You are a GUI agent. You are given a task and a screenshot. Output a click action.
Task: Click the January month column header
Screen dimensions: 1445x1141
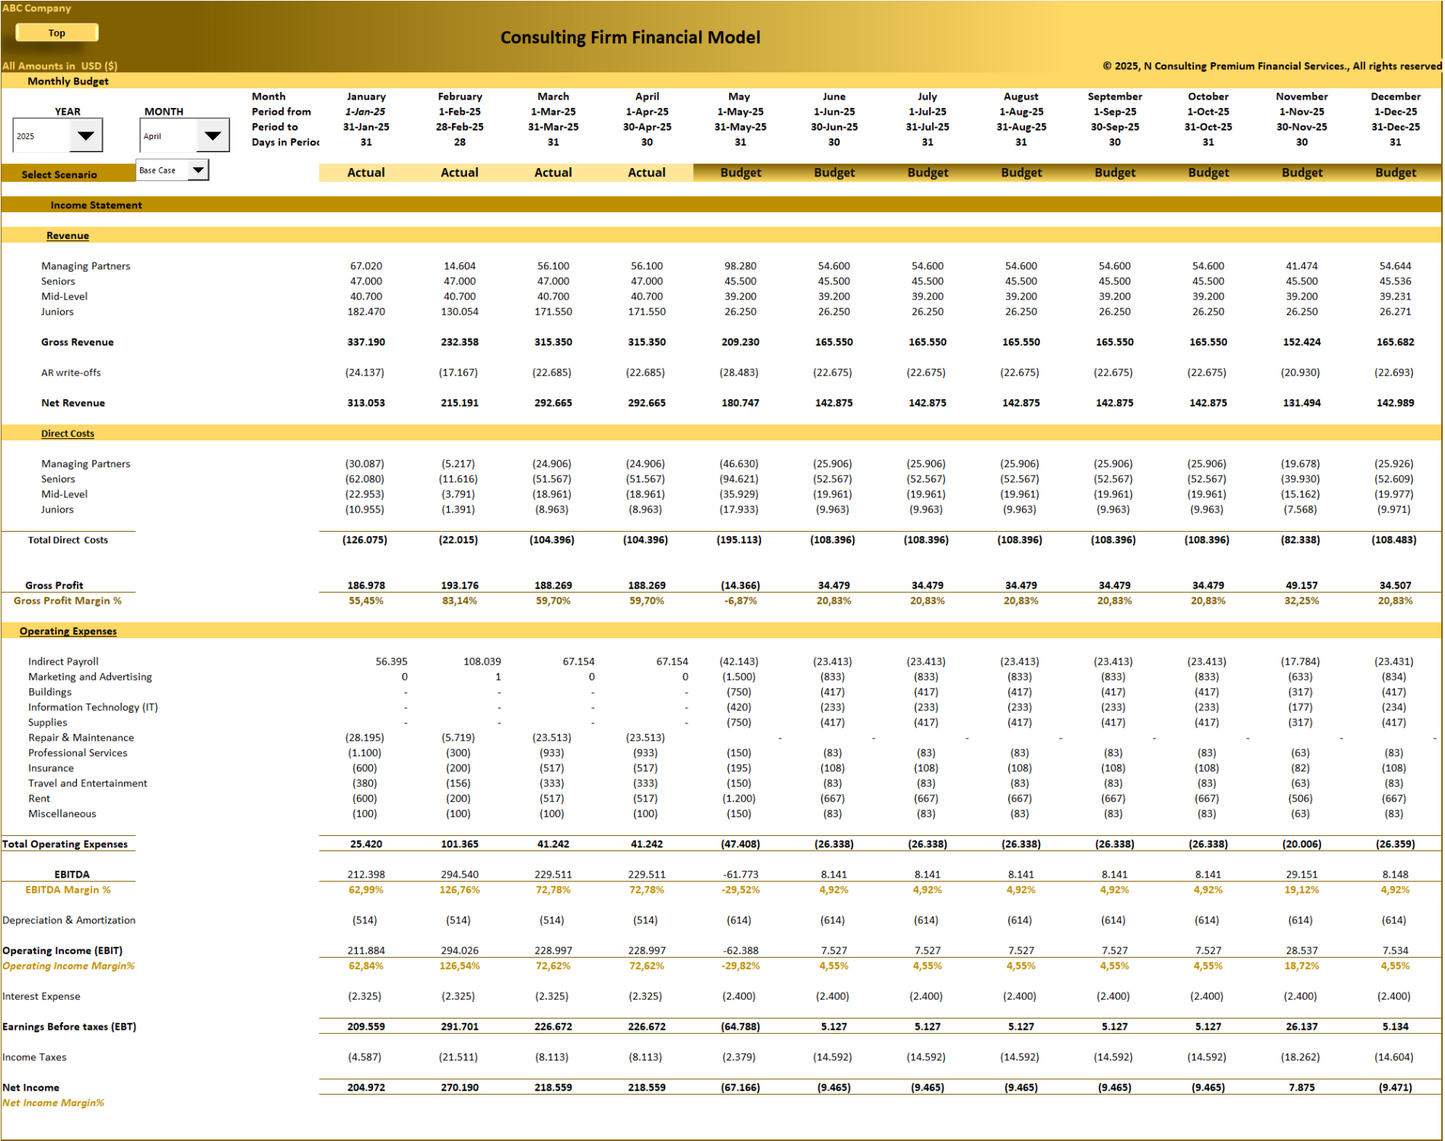(366, 97)
